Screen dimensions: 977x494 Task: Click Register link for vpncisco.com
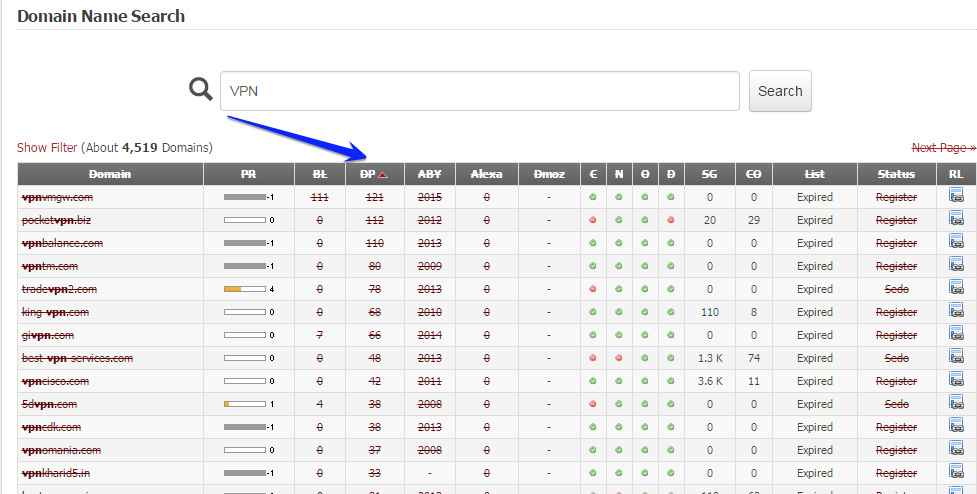(896, 382)
